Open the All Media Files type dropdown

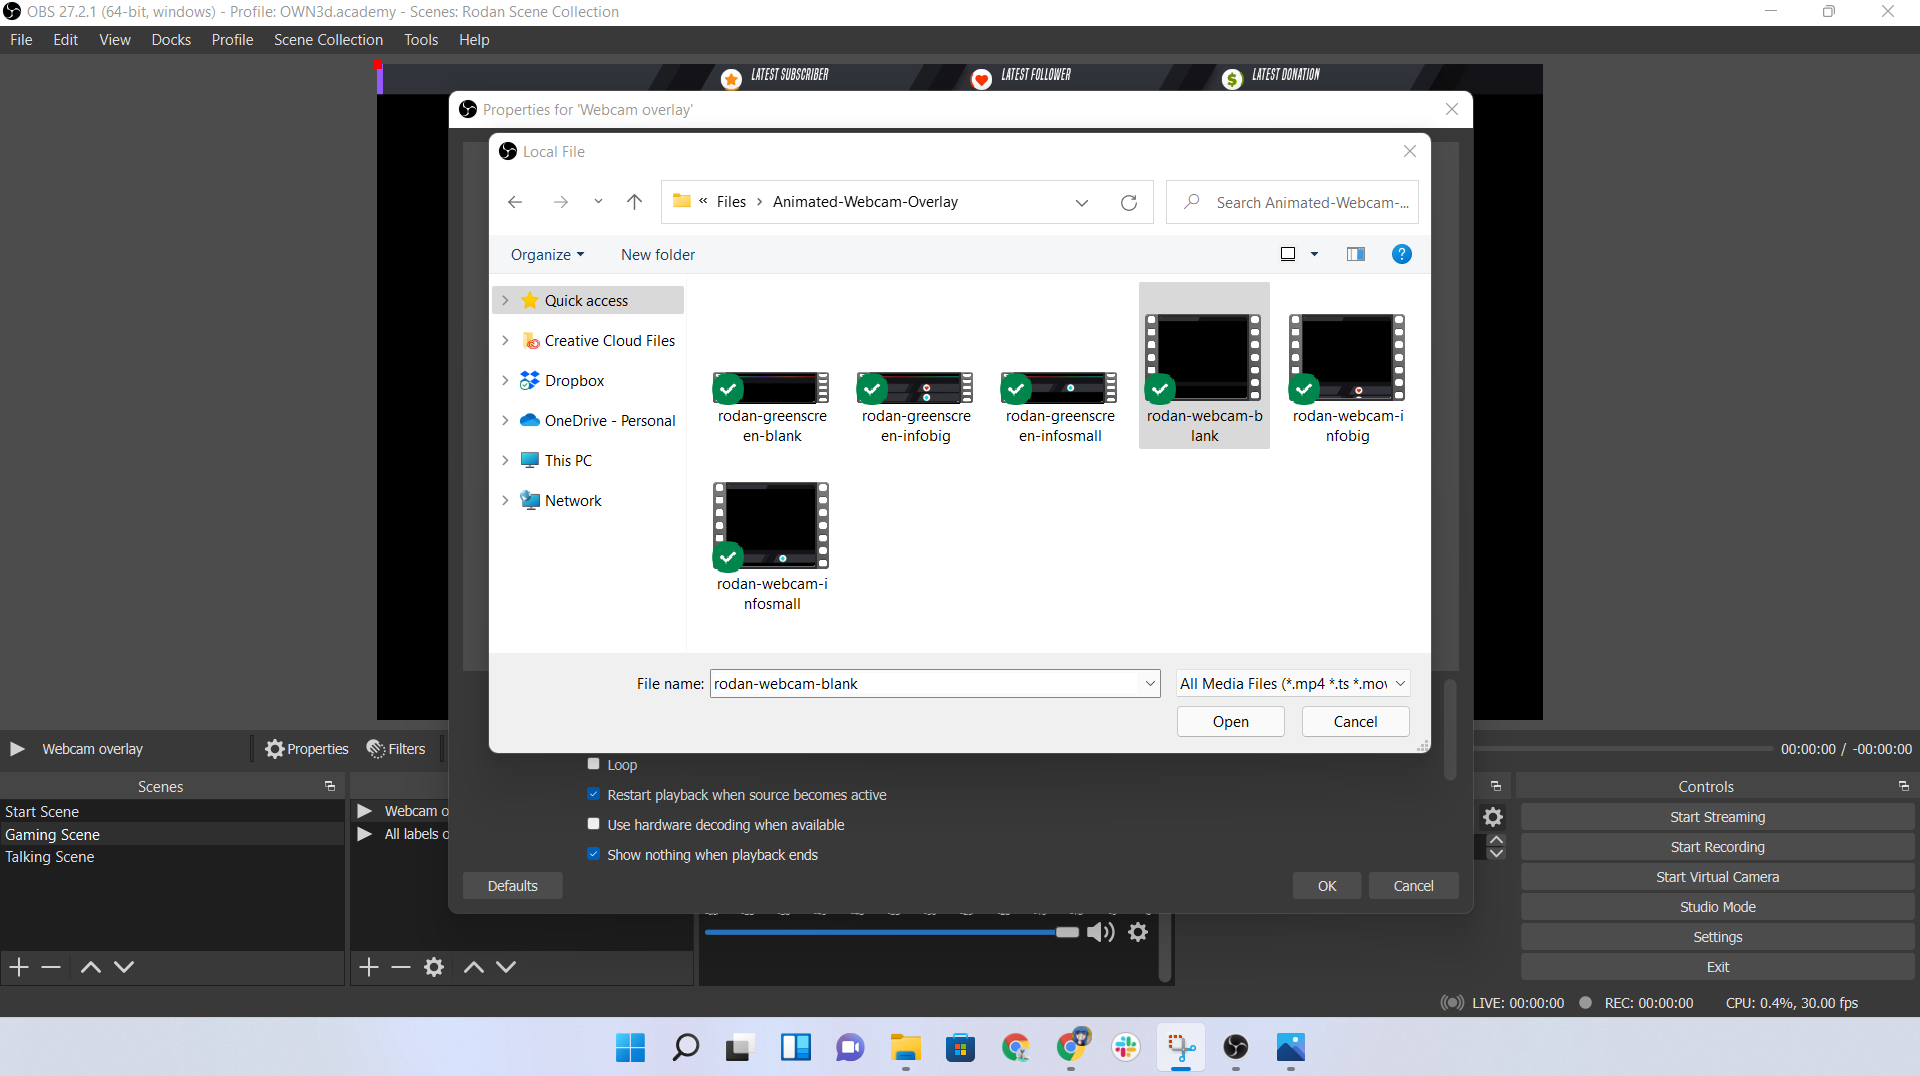[x=1293, y=684]
